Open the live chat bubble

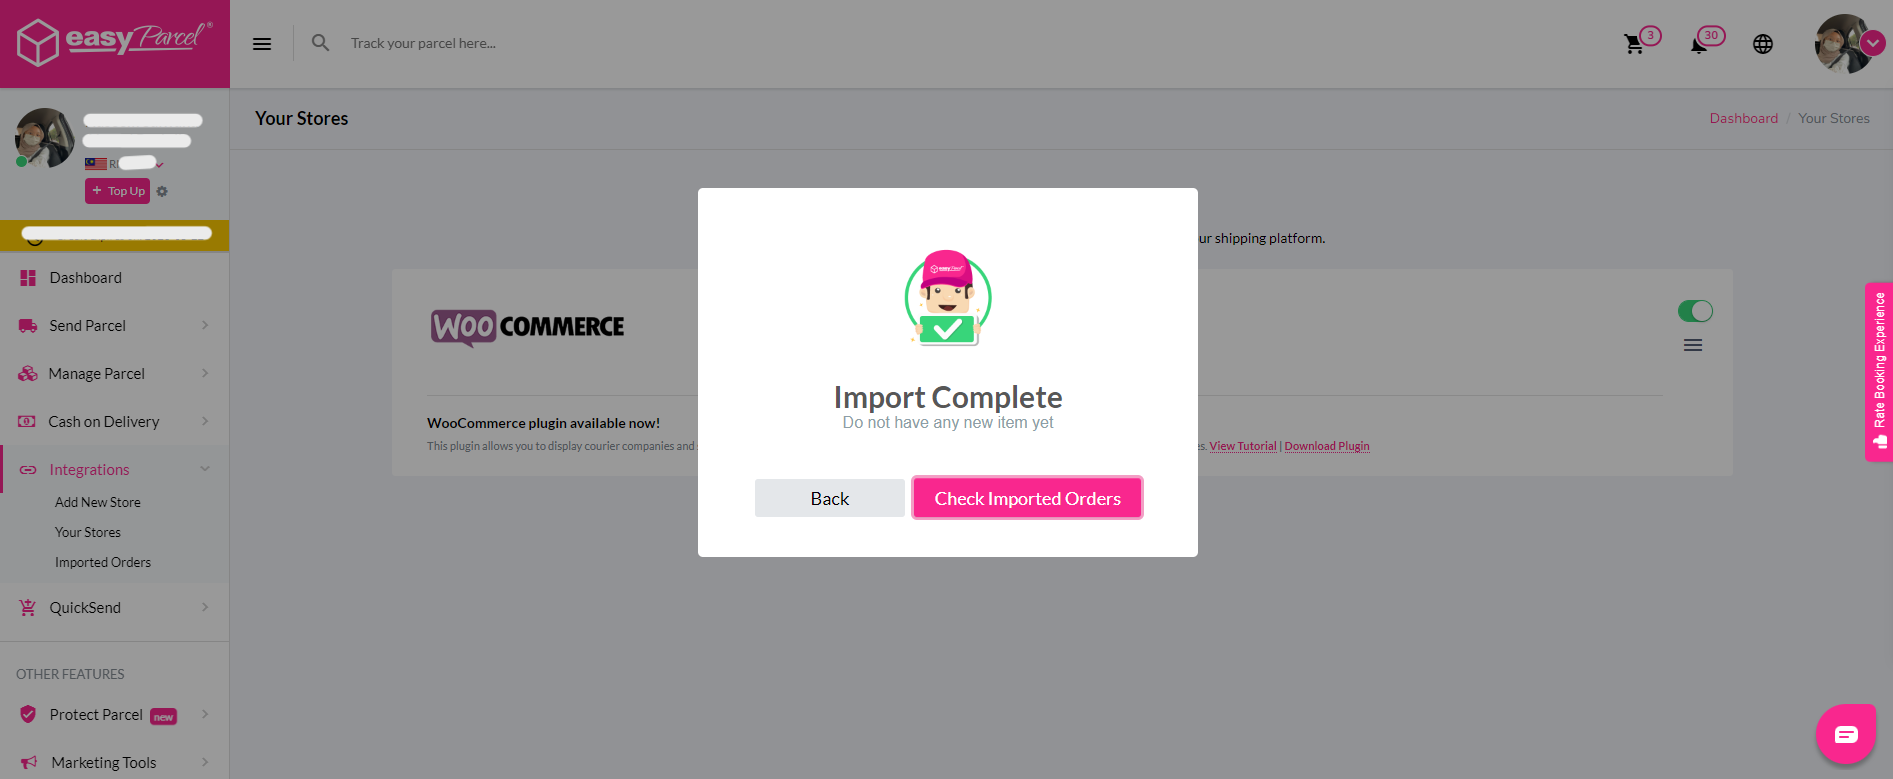(1846, 734)
